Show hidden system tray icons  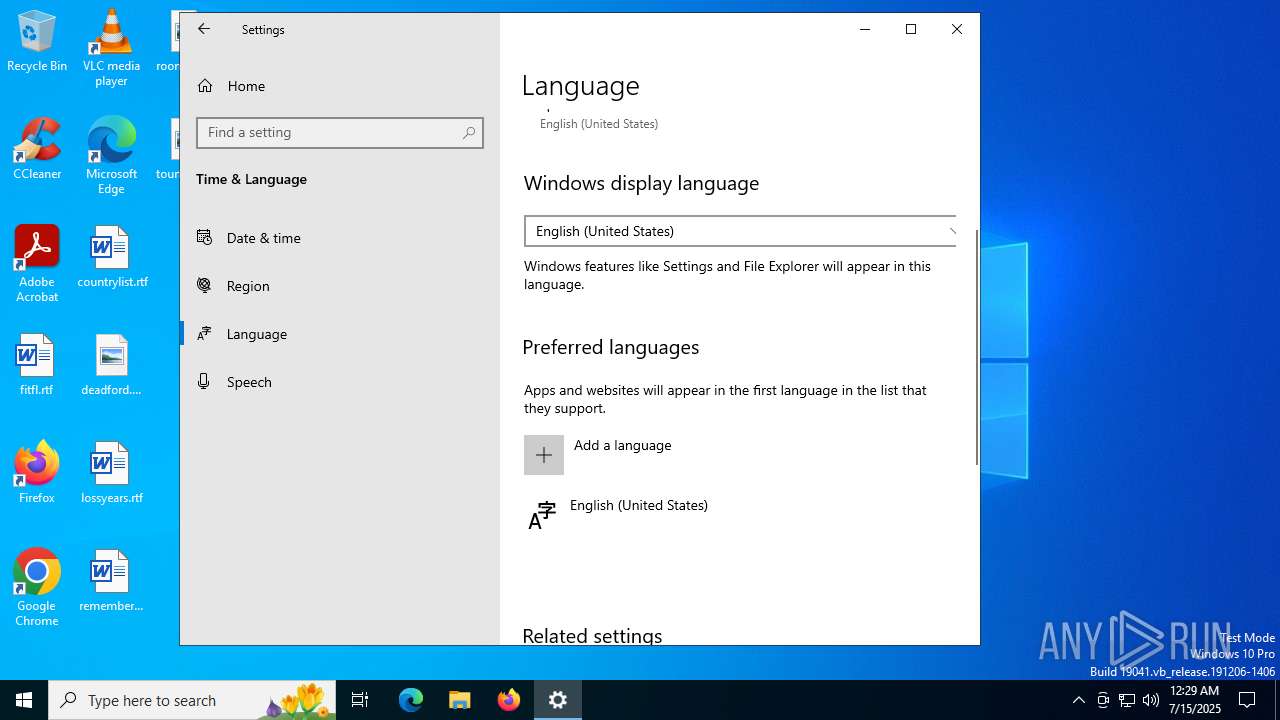pos(1078,700)
